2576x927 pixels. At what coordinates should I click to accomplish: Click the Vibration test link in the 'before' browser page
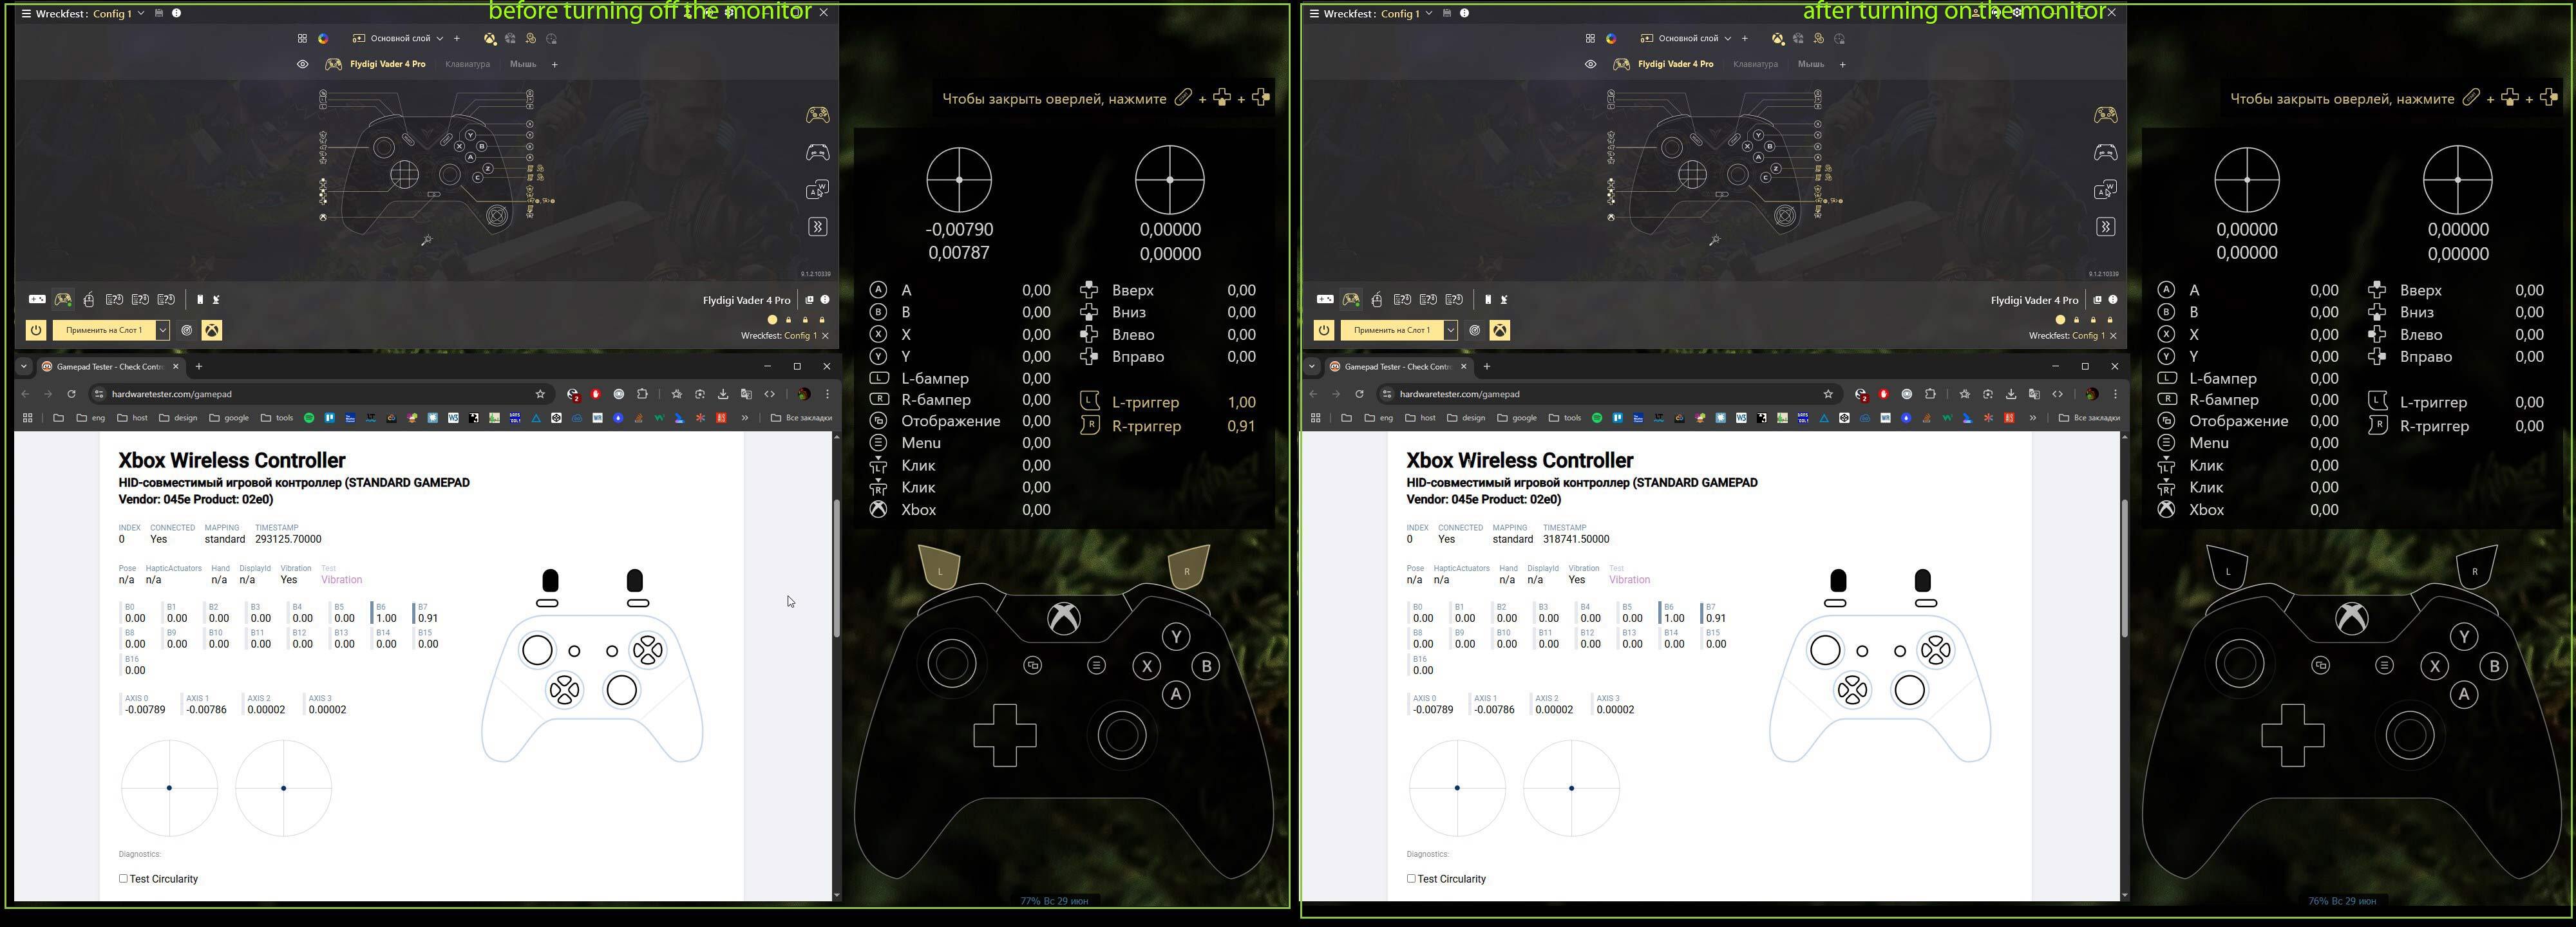(341, 580)
